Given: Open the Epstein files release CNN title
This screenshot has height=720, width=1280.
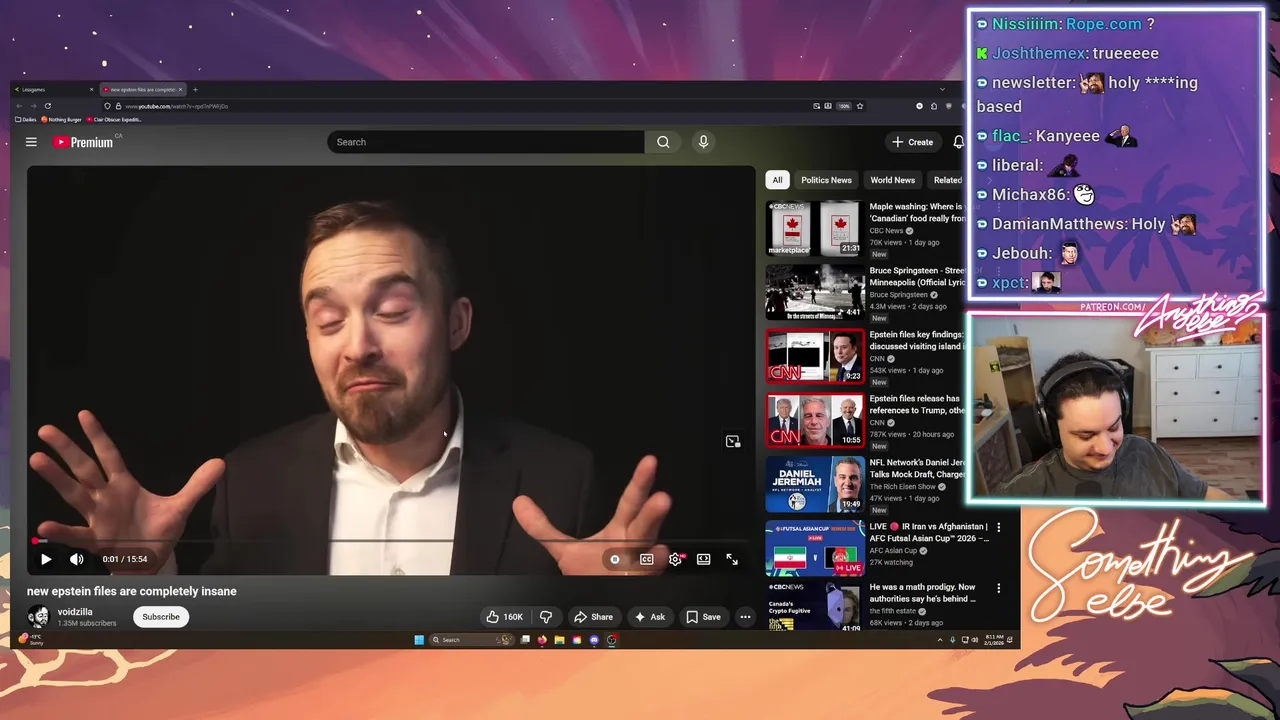Looking at the screenshot, I should click(915, 404).
